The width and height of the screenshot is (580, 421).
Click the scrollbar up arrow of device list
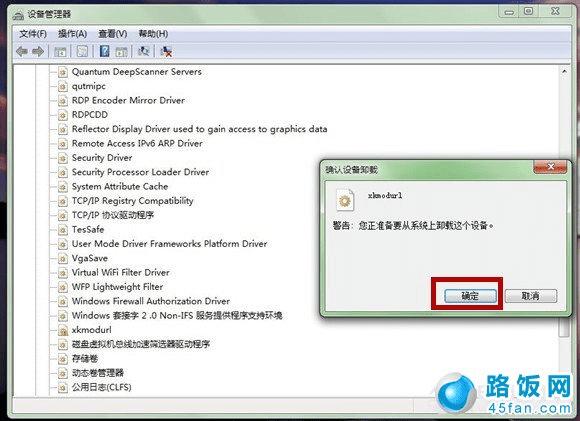(564, 72)
